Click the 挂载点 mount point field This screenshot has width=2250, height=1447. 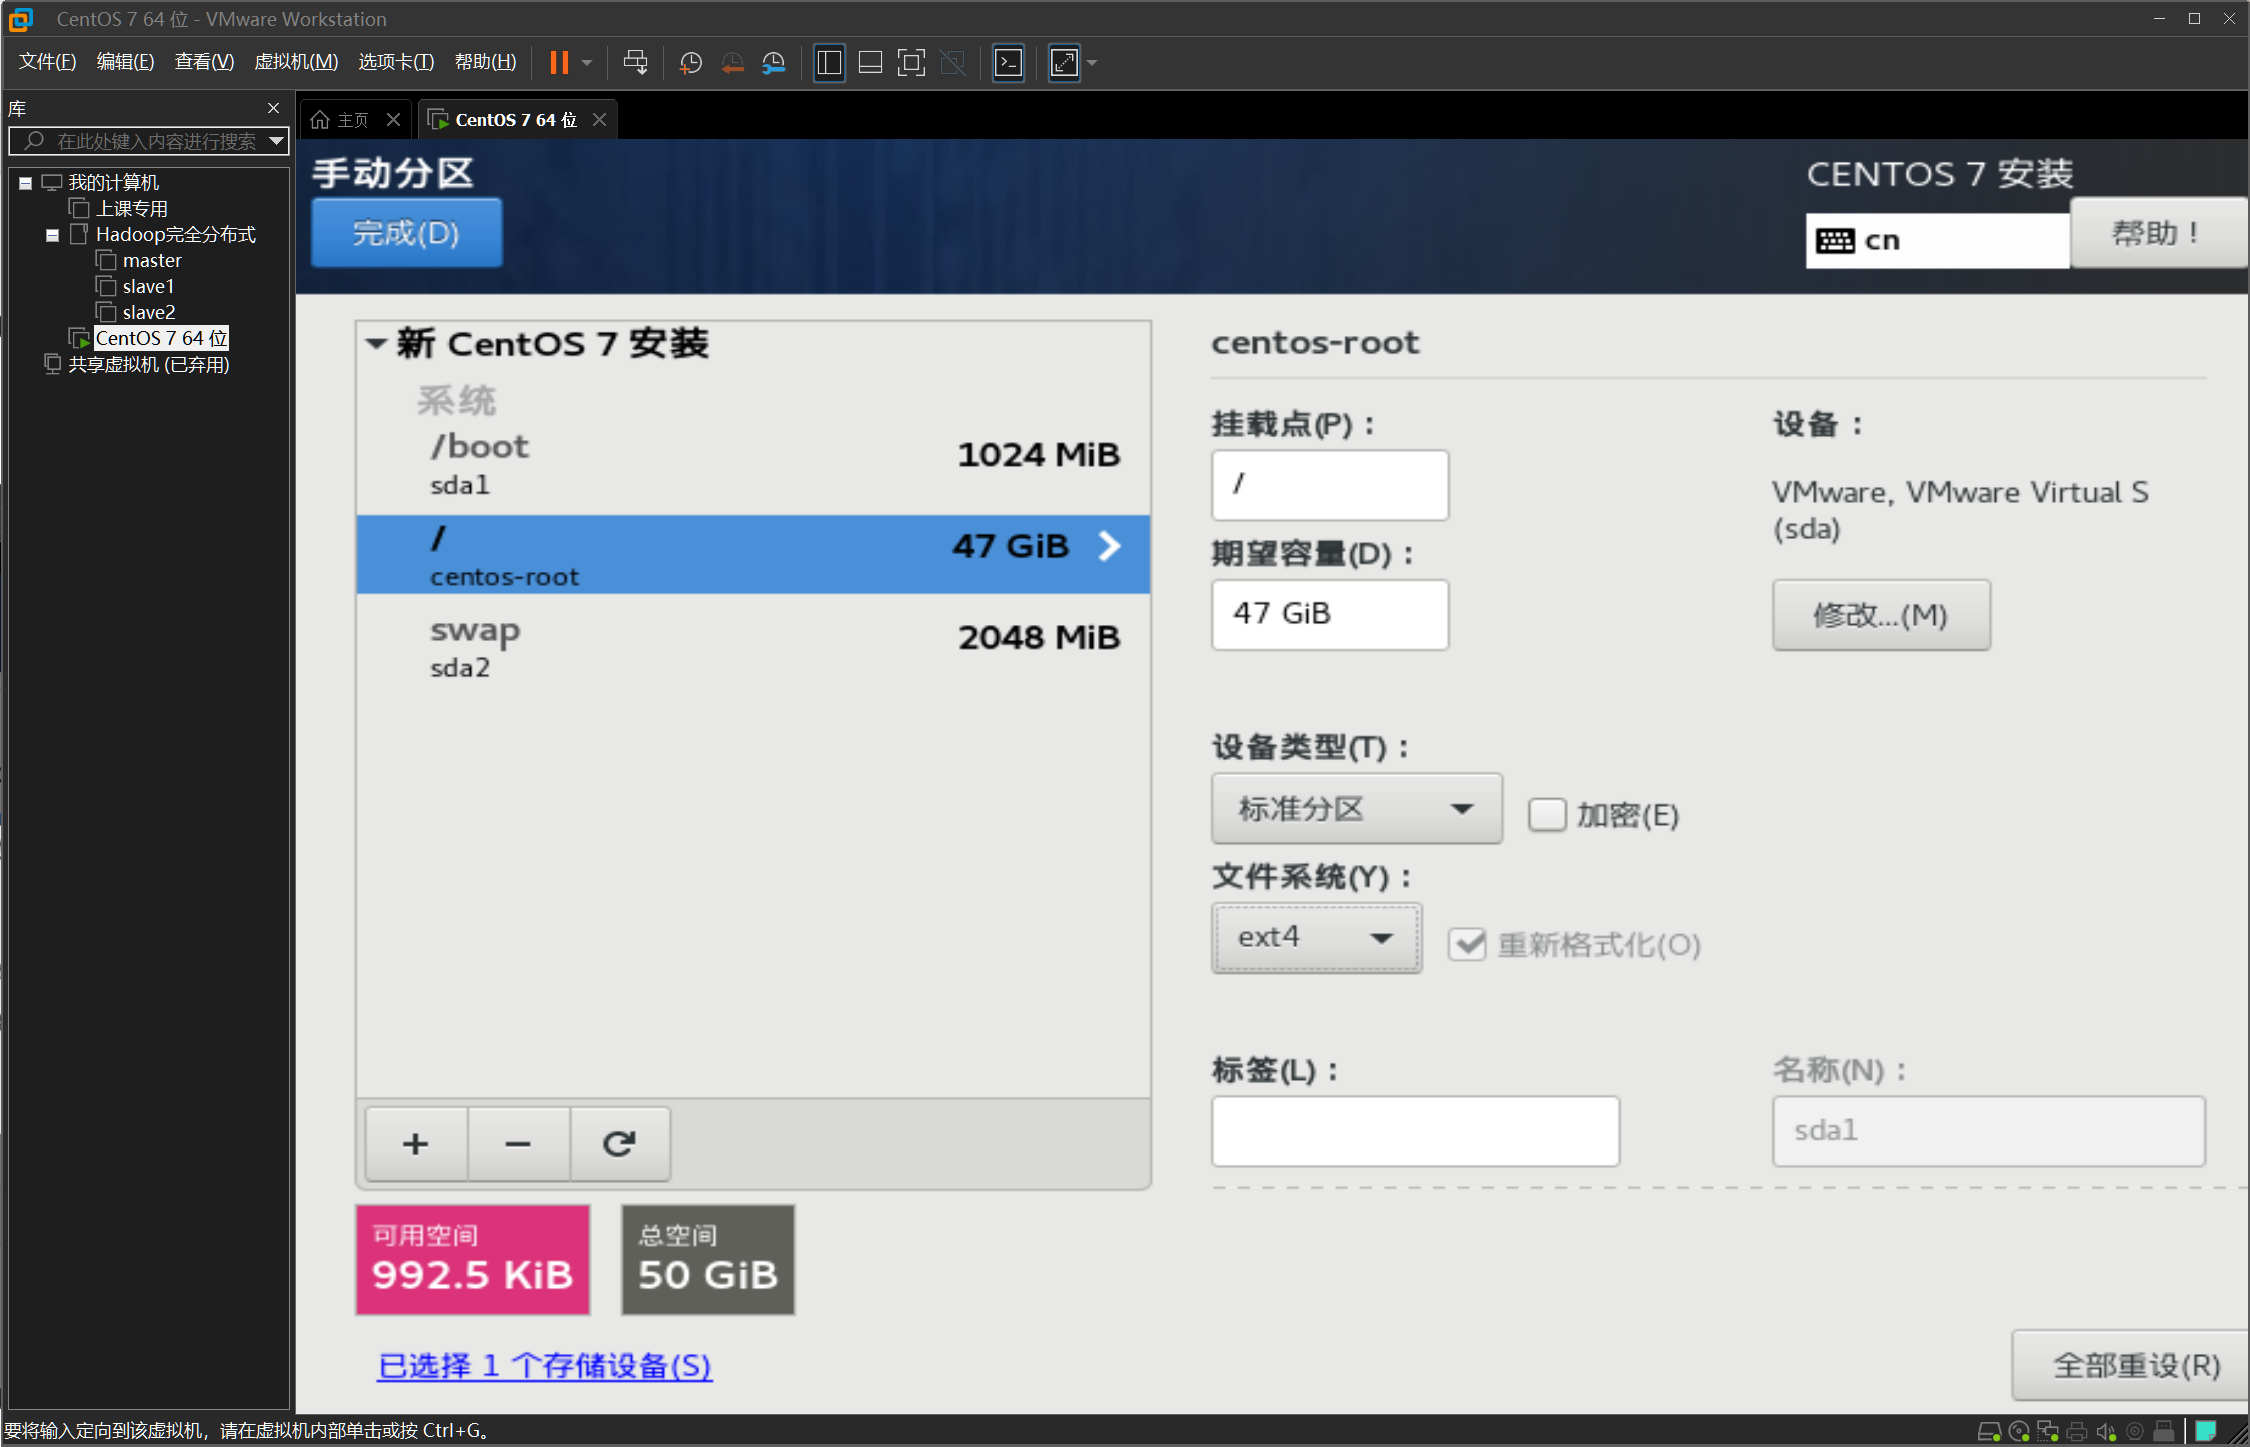click(x=1330, y=485)
